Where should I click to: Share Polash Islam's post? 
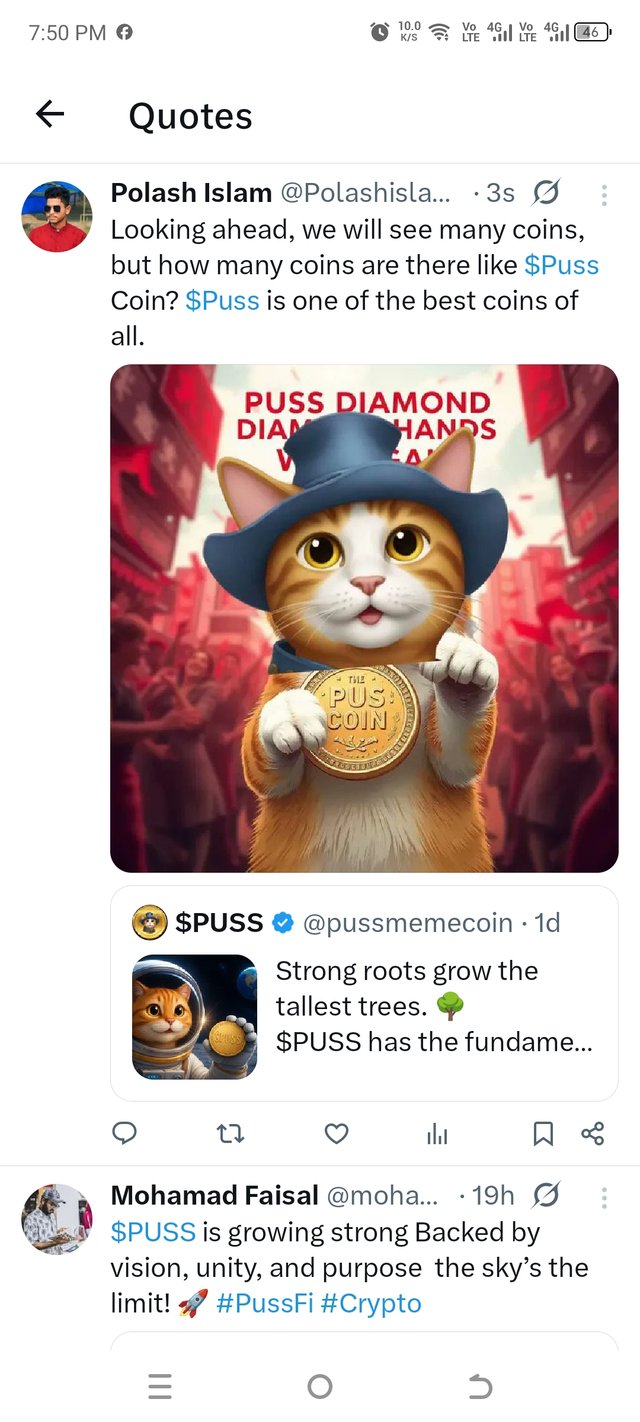(592, 1132)
